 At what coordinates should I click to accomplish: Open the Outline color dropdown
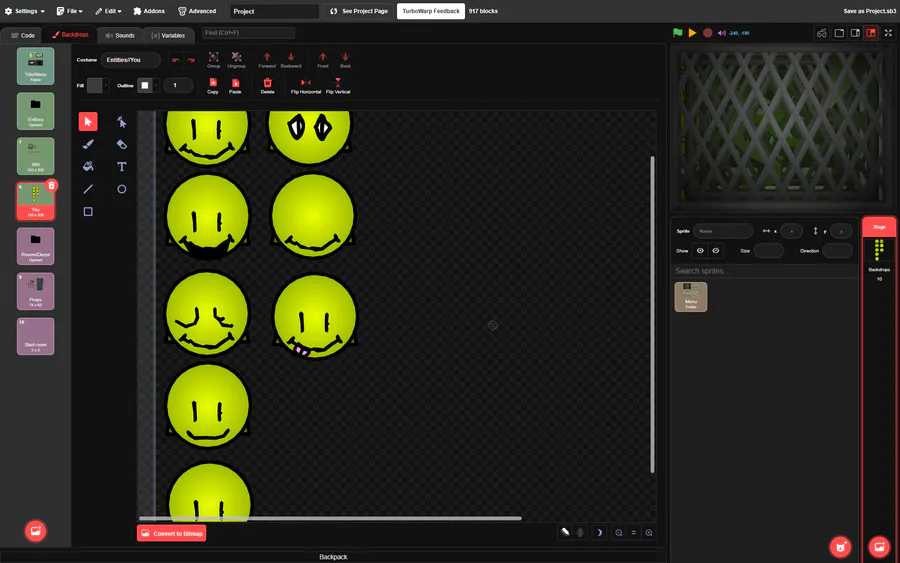148,86
